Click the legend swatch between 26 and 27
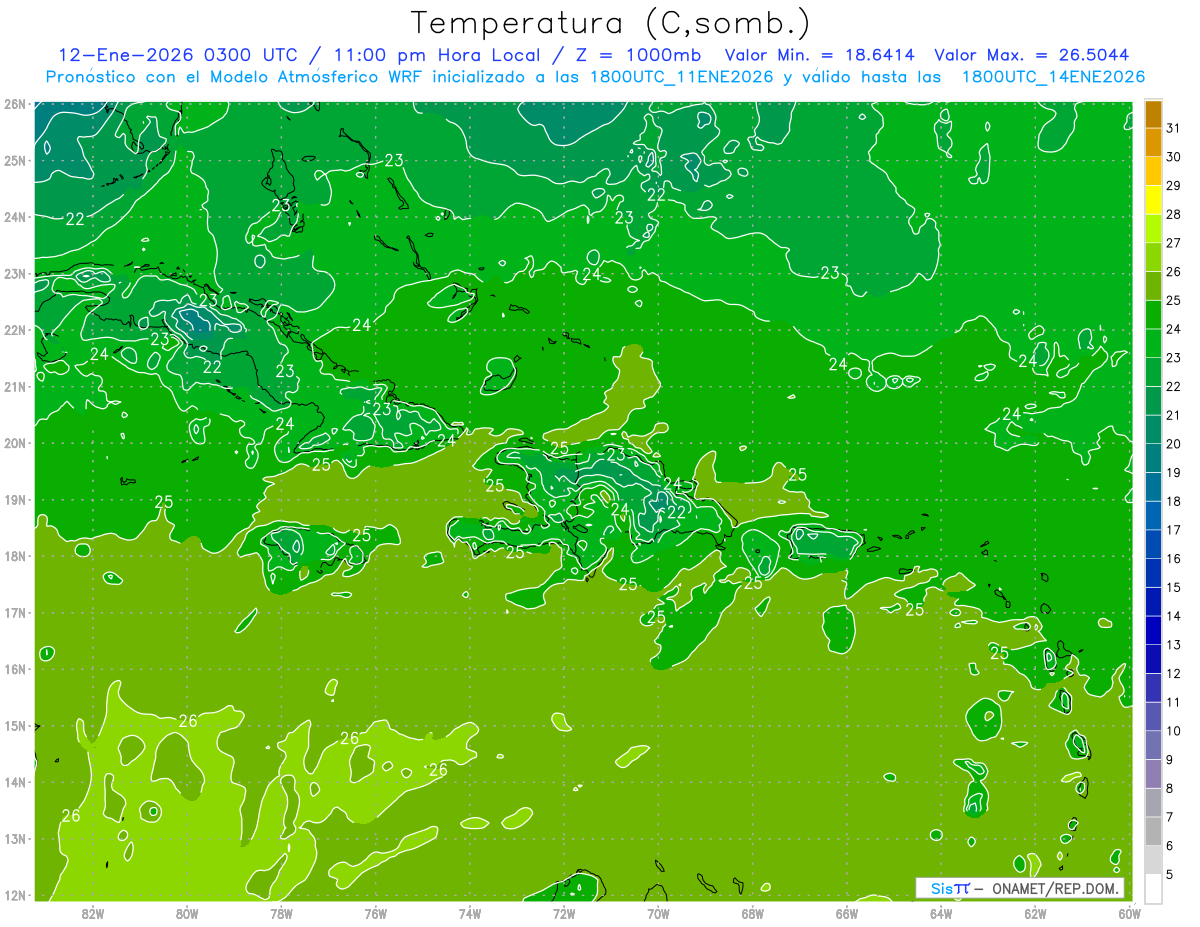Image resolution: width=1200 pixels, height=927 pixels. pyautogui.click(x=1153, y=257)
